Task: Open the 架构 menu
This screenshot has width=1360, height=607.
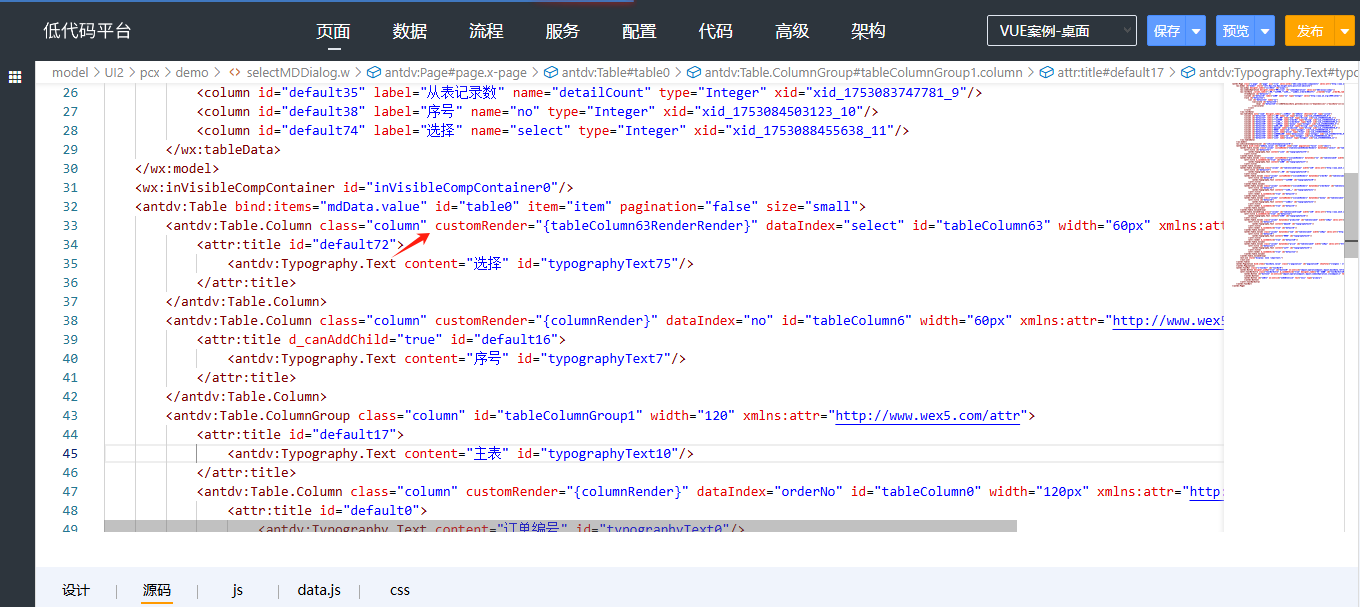Action: [868, 31]
